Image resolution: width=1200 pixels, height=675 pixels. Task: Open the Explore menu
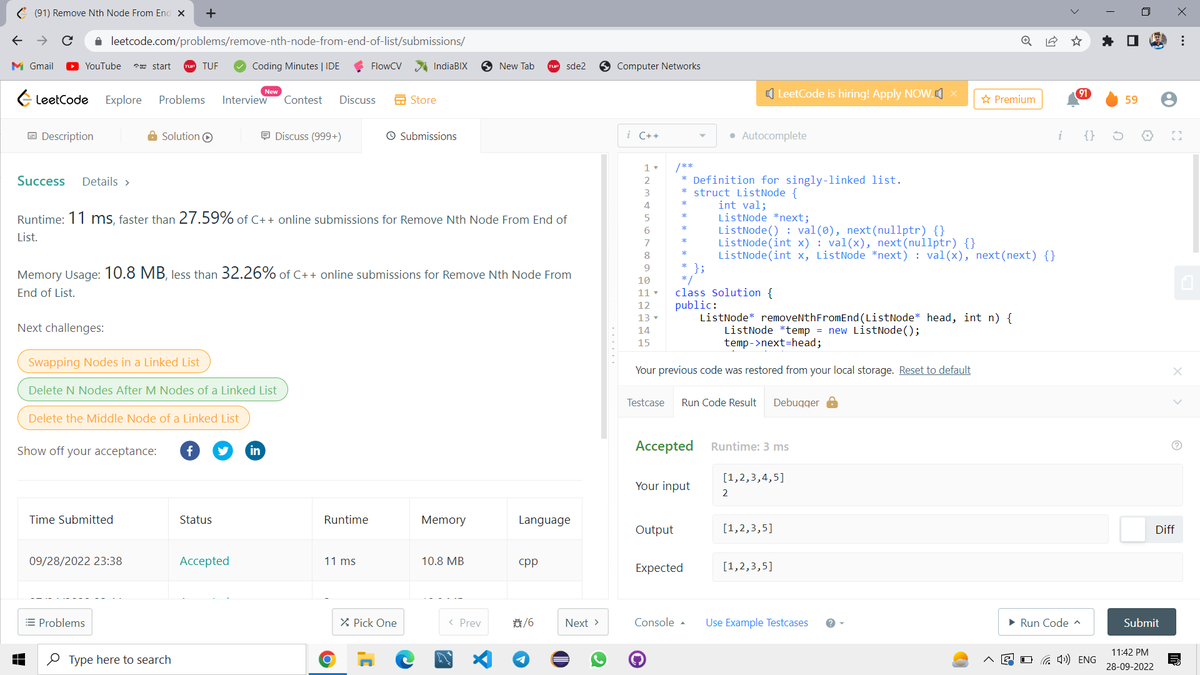[123, 99]
